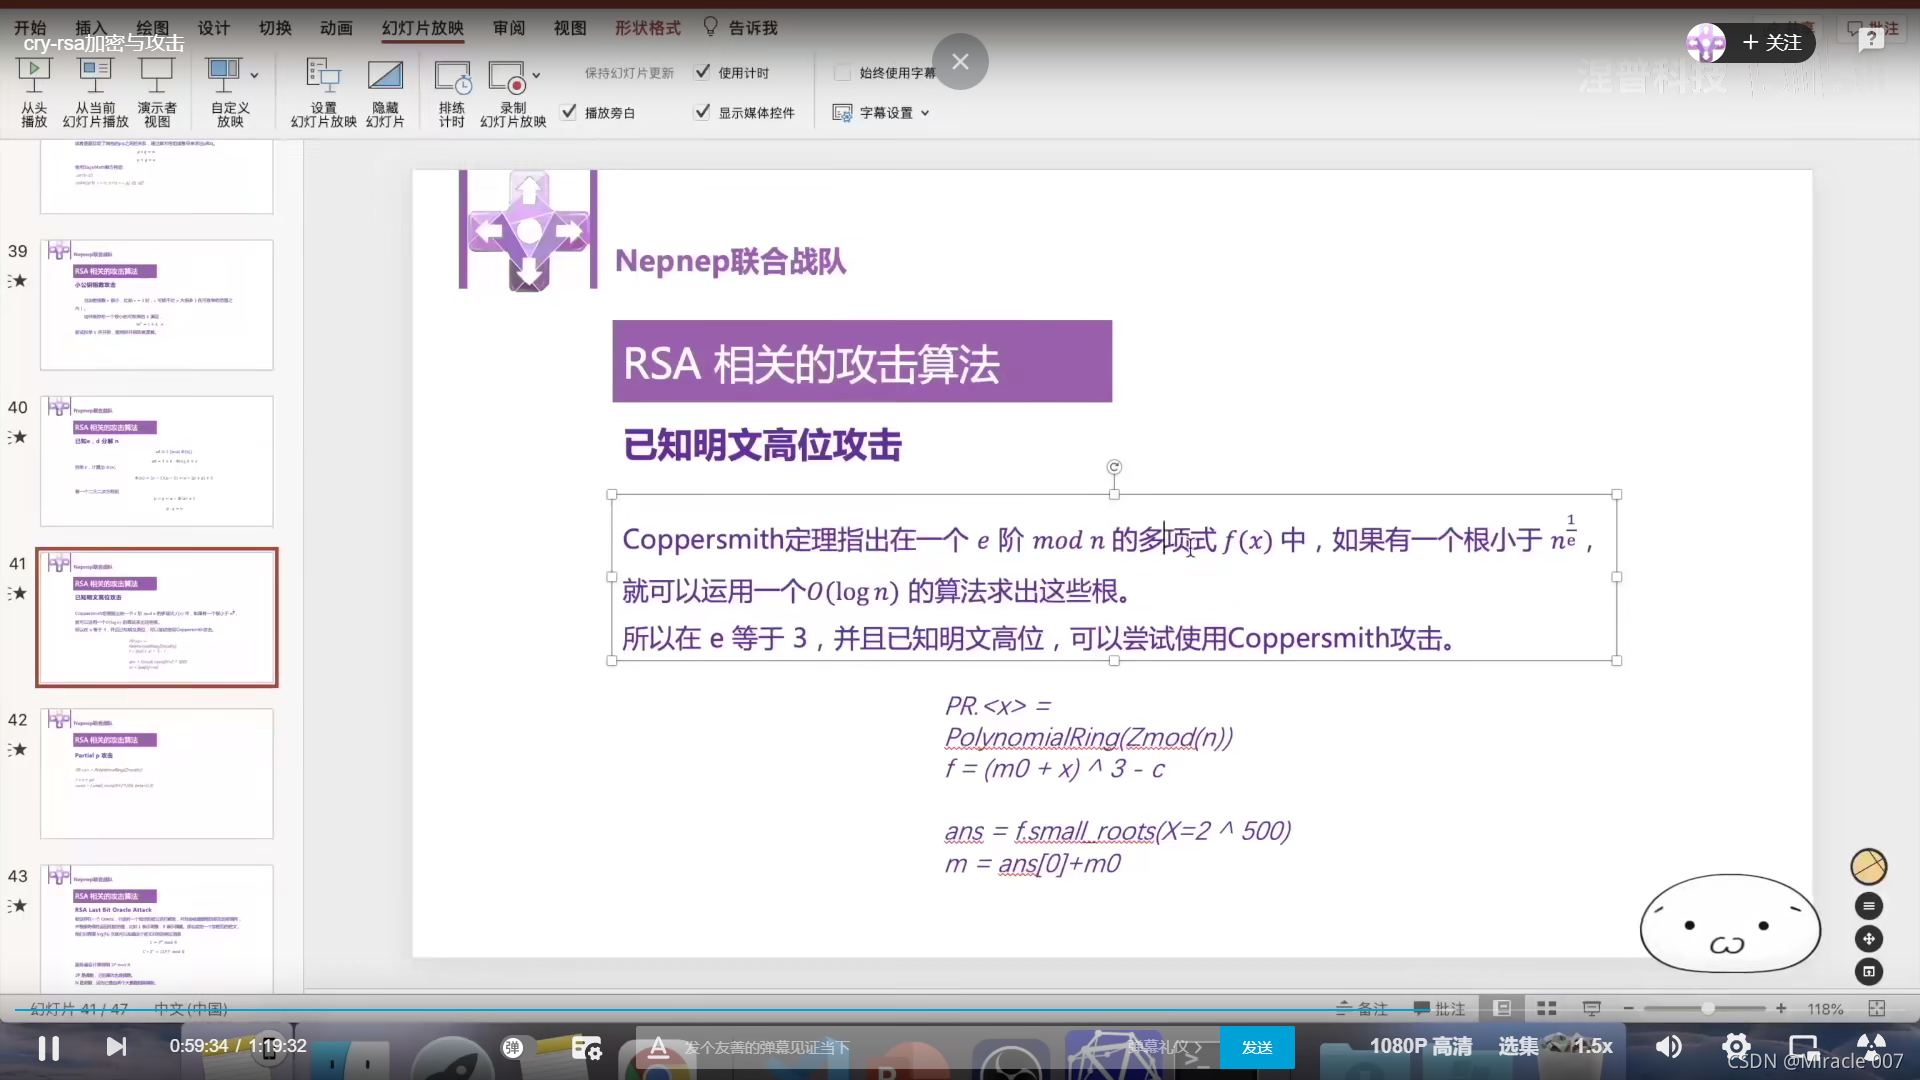Switch to 动画 ribbon tab

(x=336, y=28)
